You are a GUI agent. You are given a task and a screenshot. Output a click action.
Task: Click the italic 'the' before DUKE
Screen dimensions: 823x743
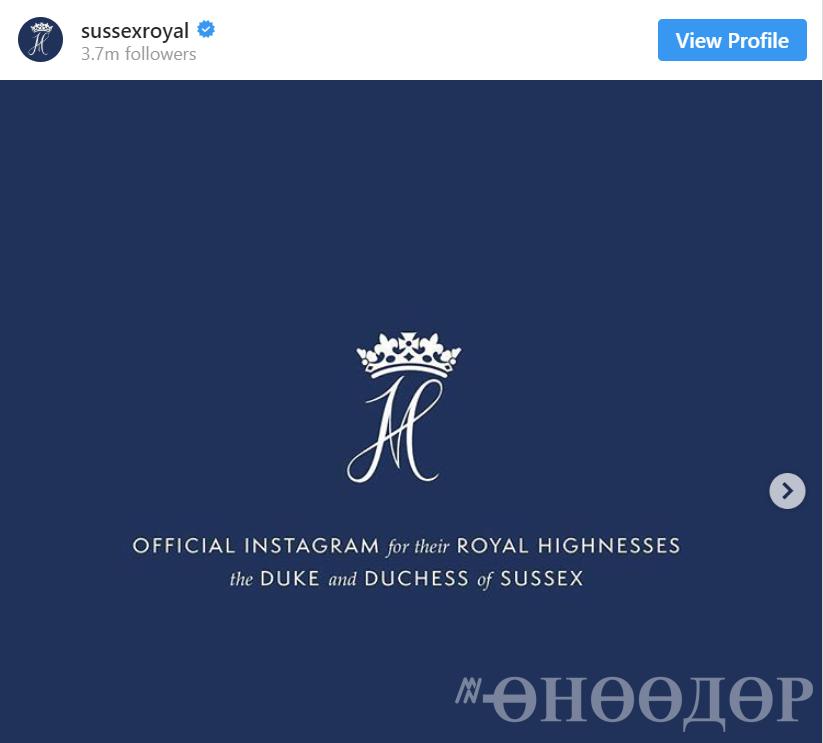coord(240,580)
